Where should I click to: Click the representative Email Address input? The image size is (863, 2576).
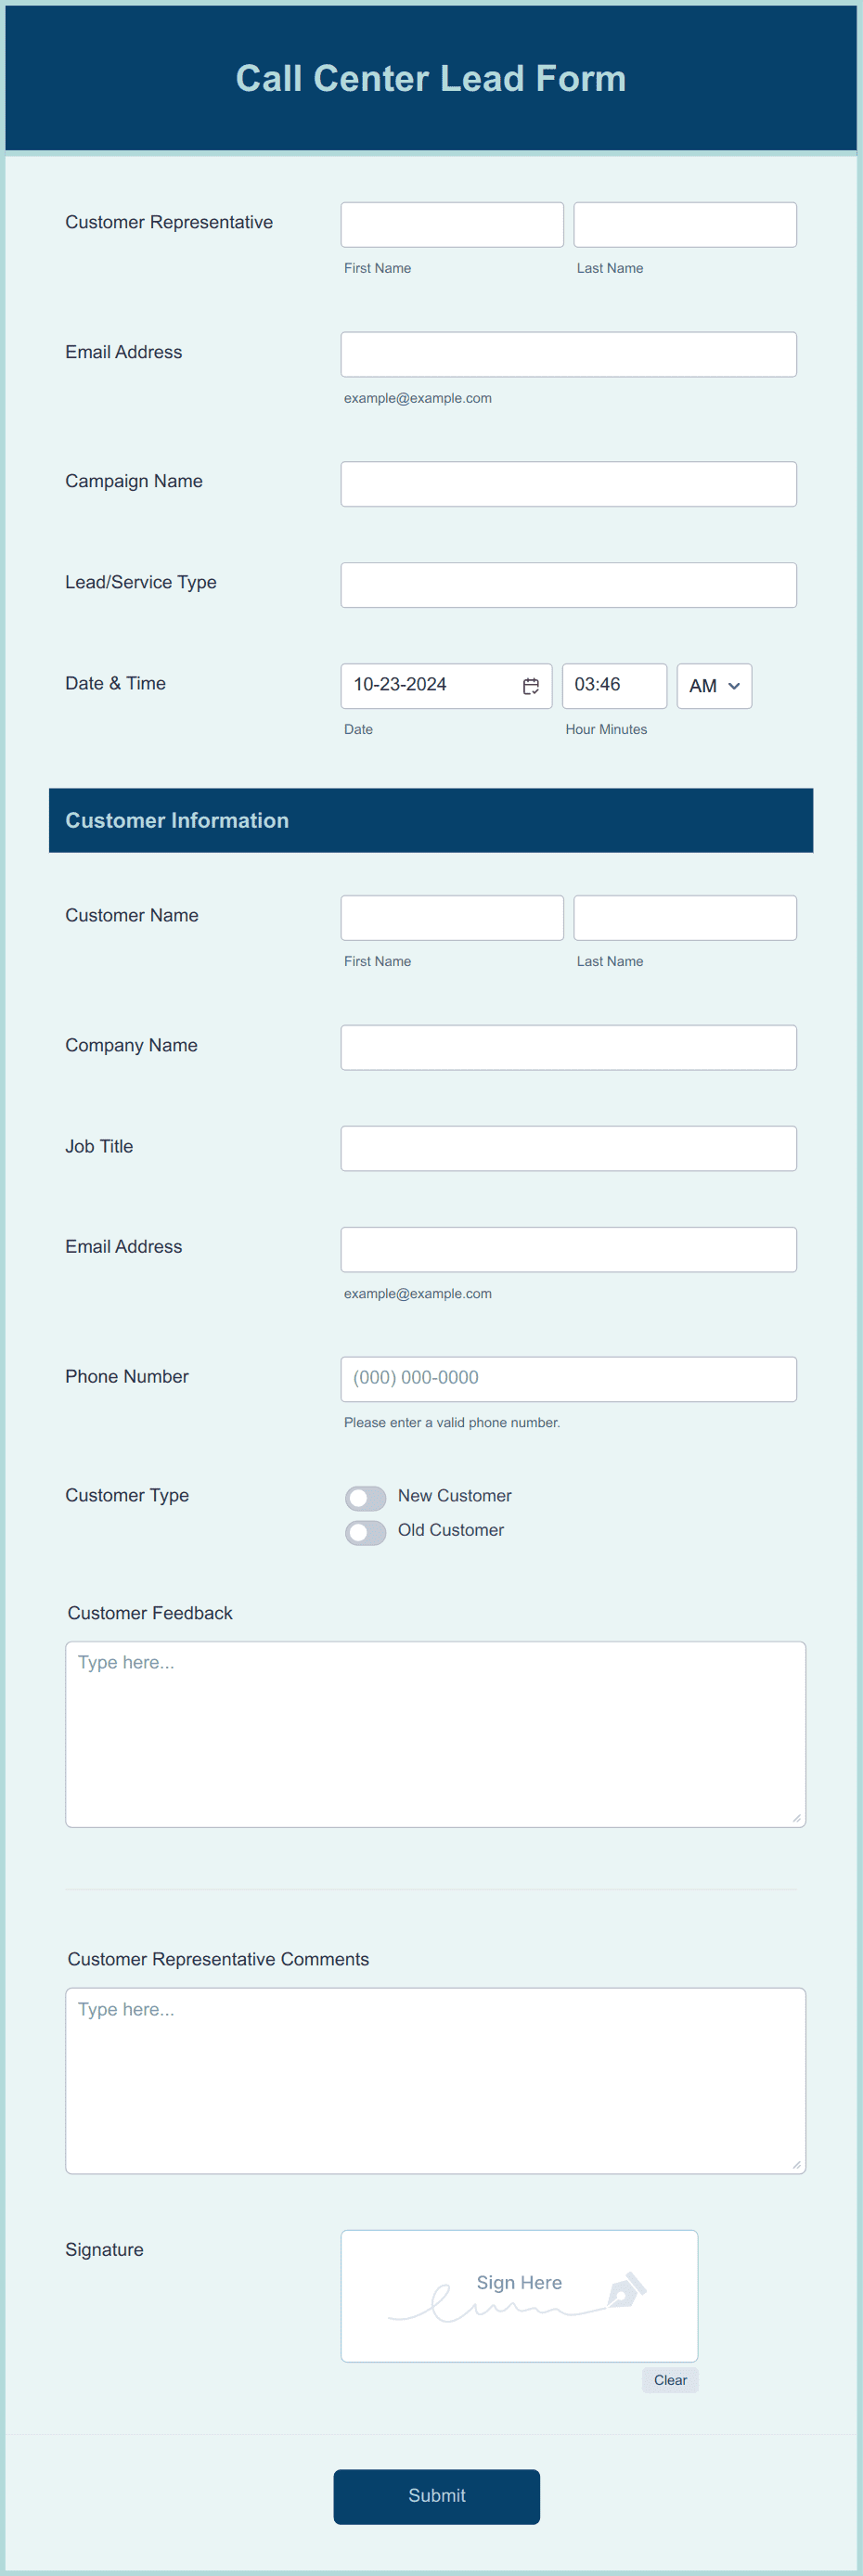click(x=567, y=354)
